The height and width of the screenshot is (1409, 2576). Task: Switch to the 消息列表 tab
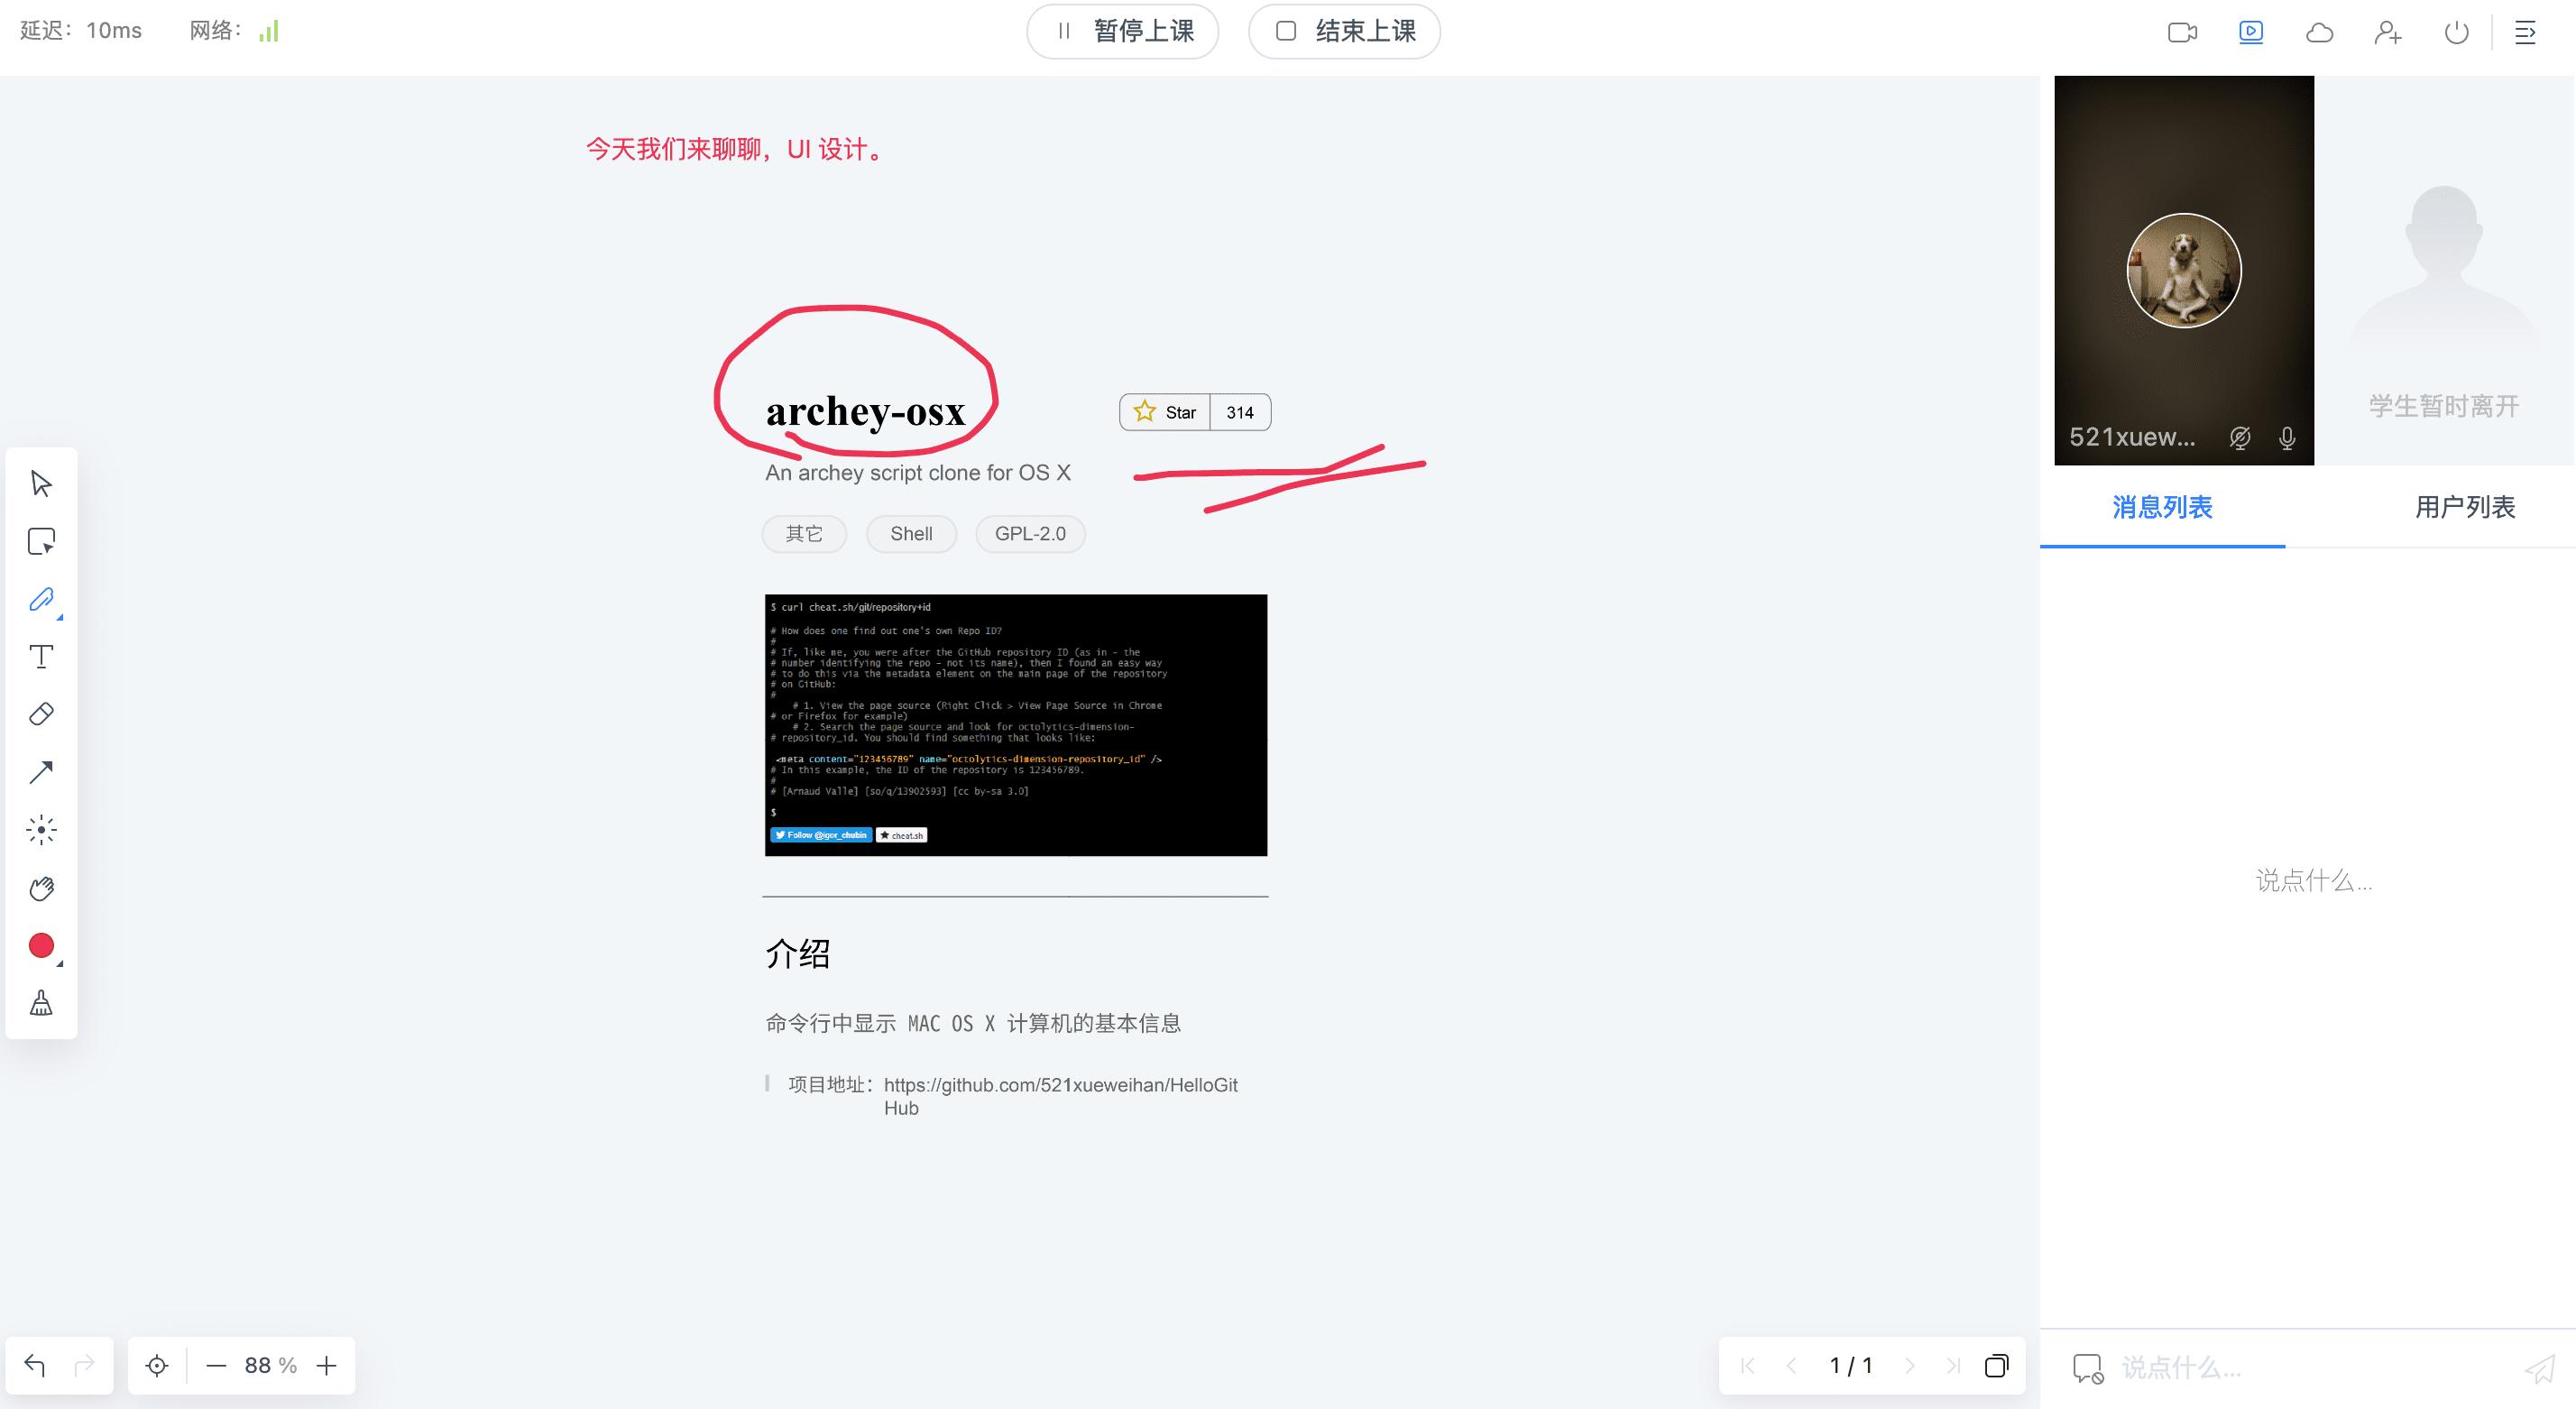(2162, 507)
